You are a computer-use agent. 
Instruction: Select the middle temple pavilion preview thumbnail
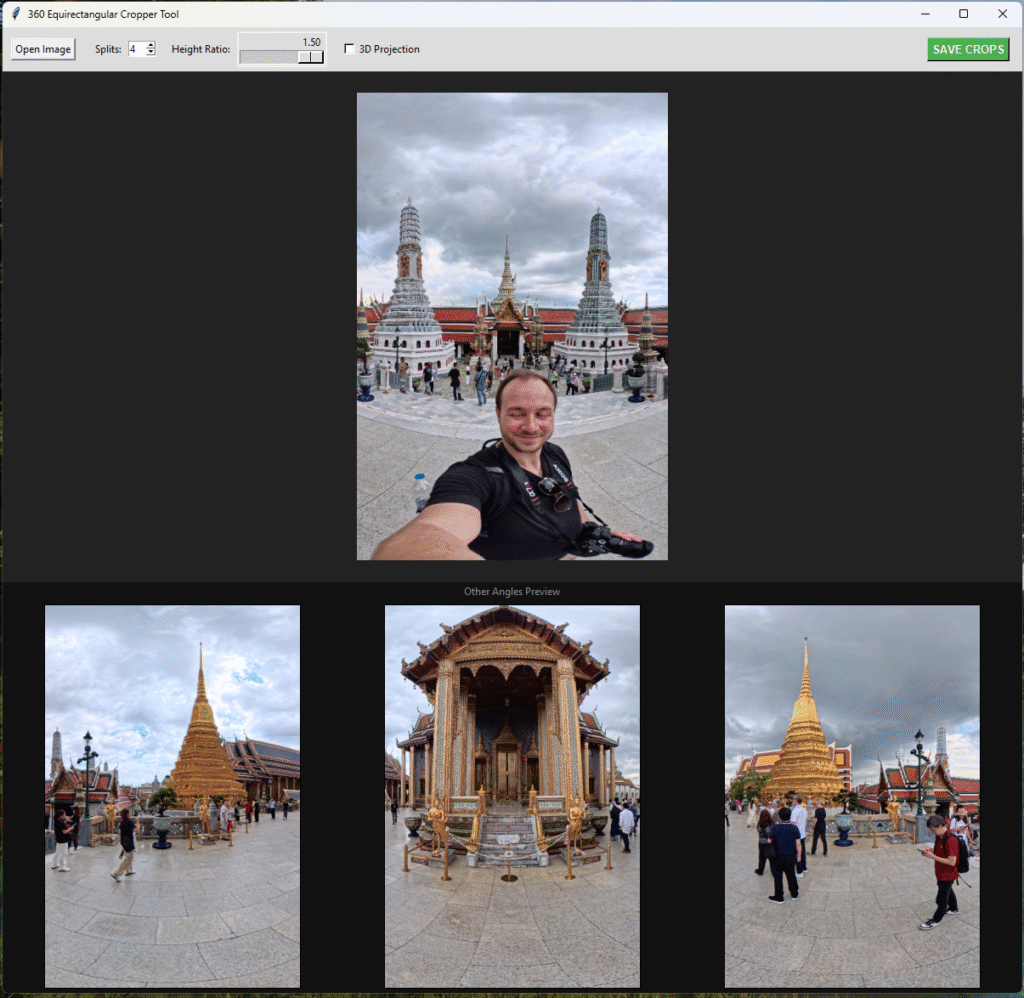point(512,796)
